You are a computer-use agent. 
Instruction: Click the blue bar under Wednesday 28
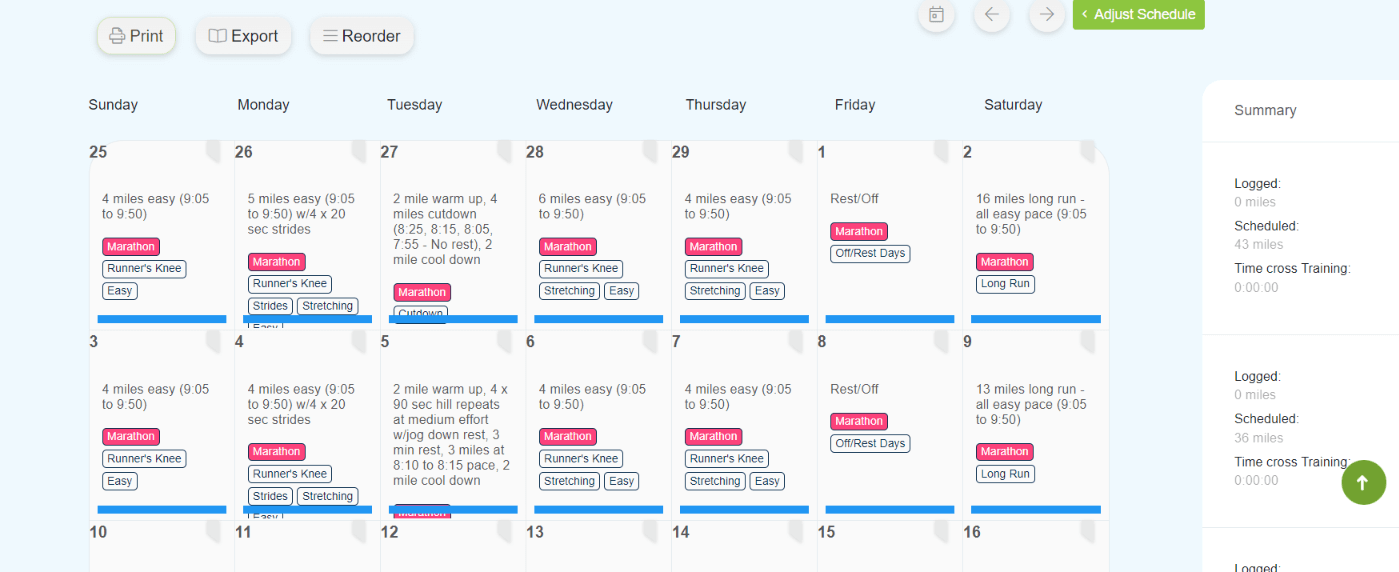pos(598,319)
